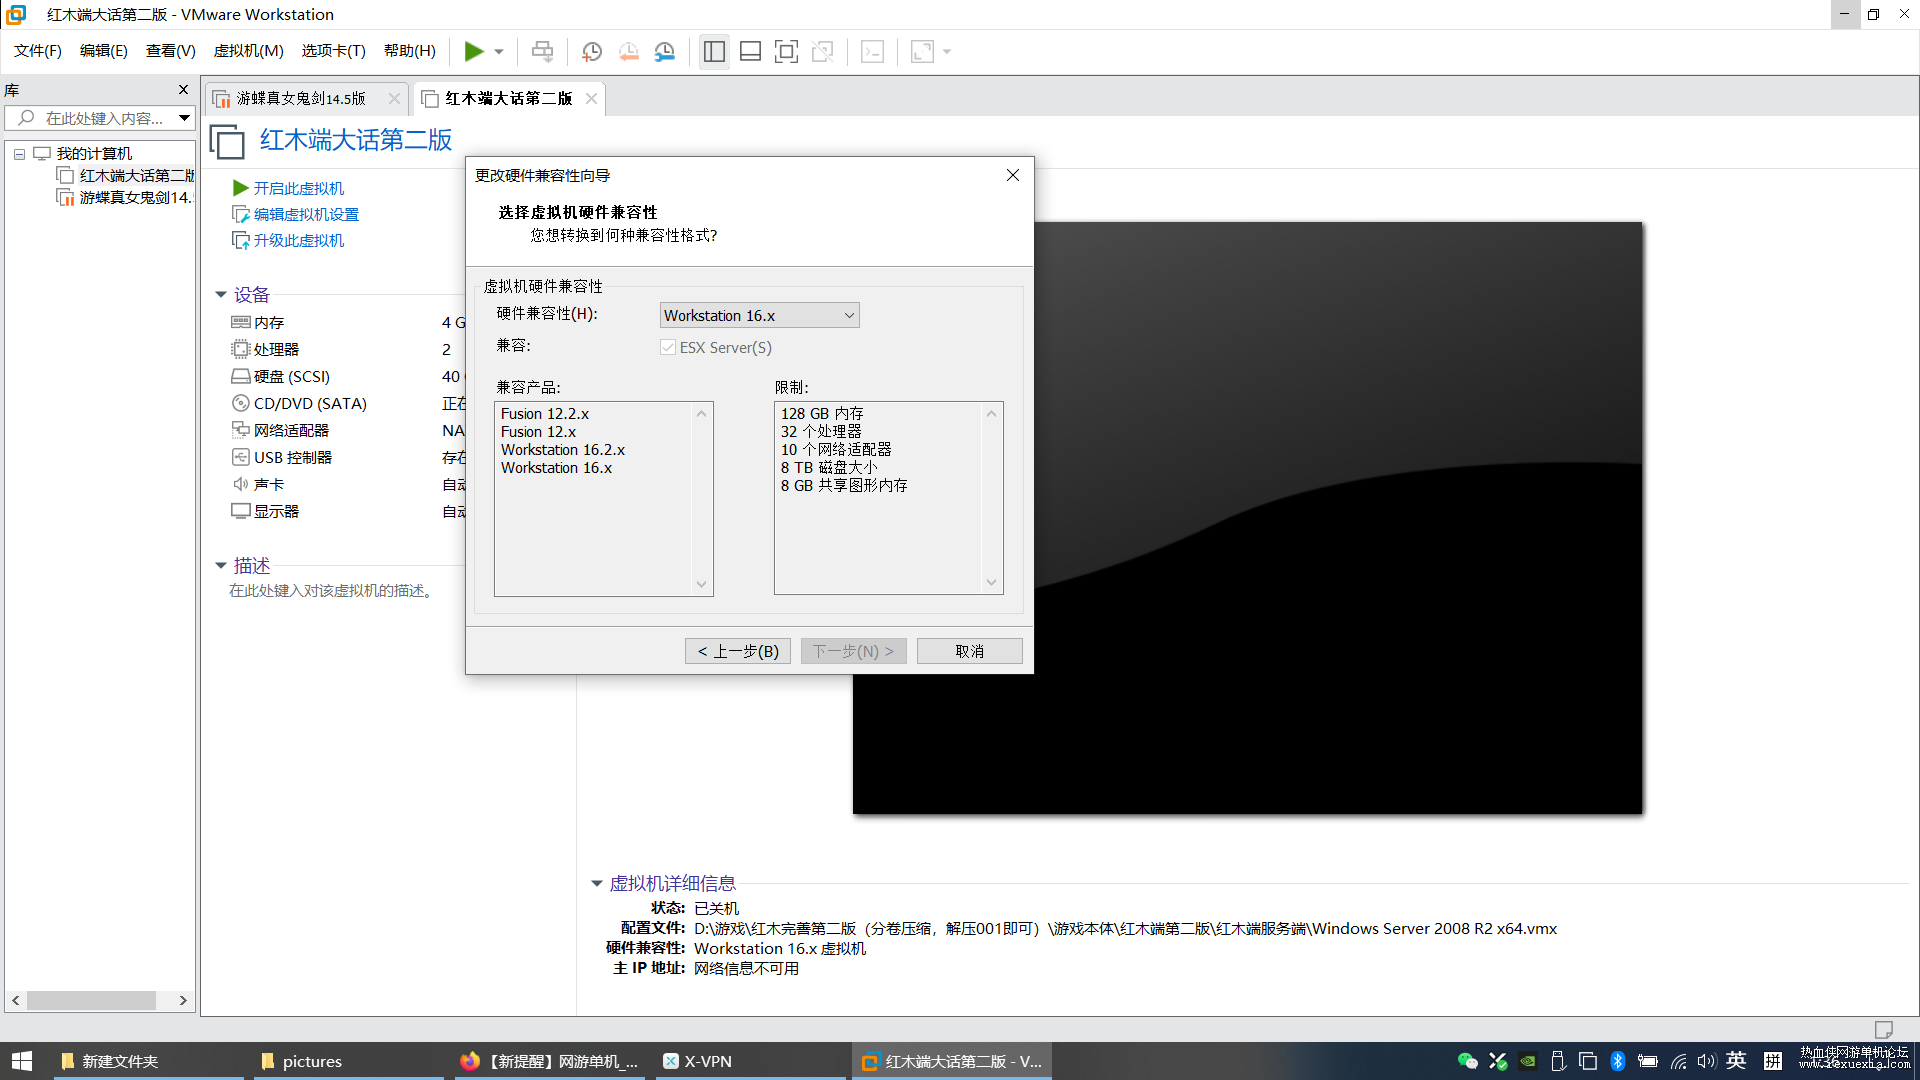The height and width of the screenshot is (1080, 1920).
Task: Collapse the 描述 section
Action: (x=221, y=566)
